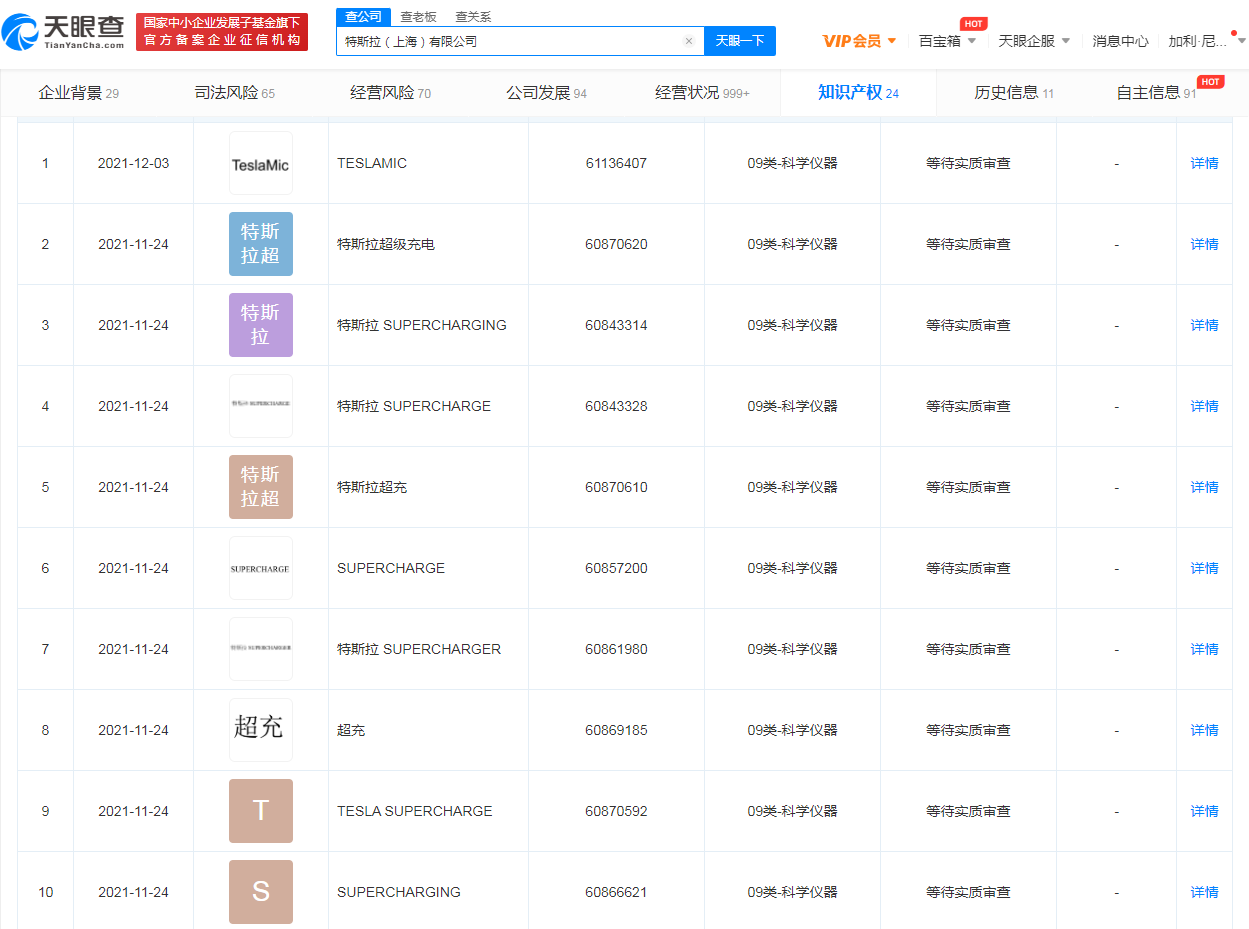View 详情 for registration 60866621
The width and height of the screenshot is (1249, 929).
[x=1204, y=892]
